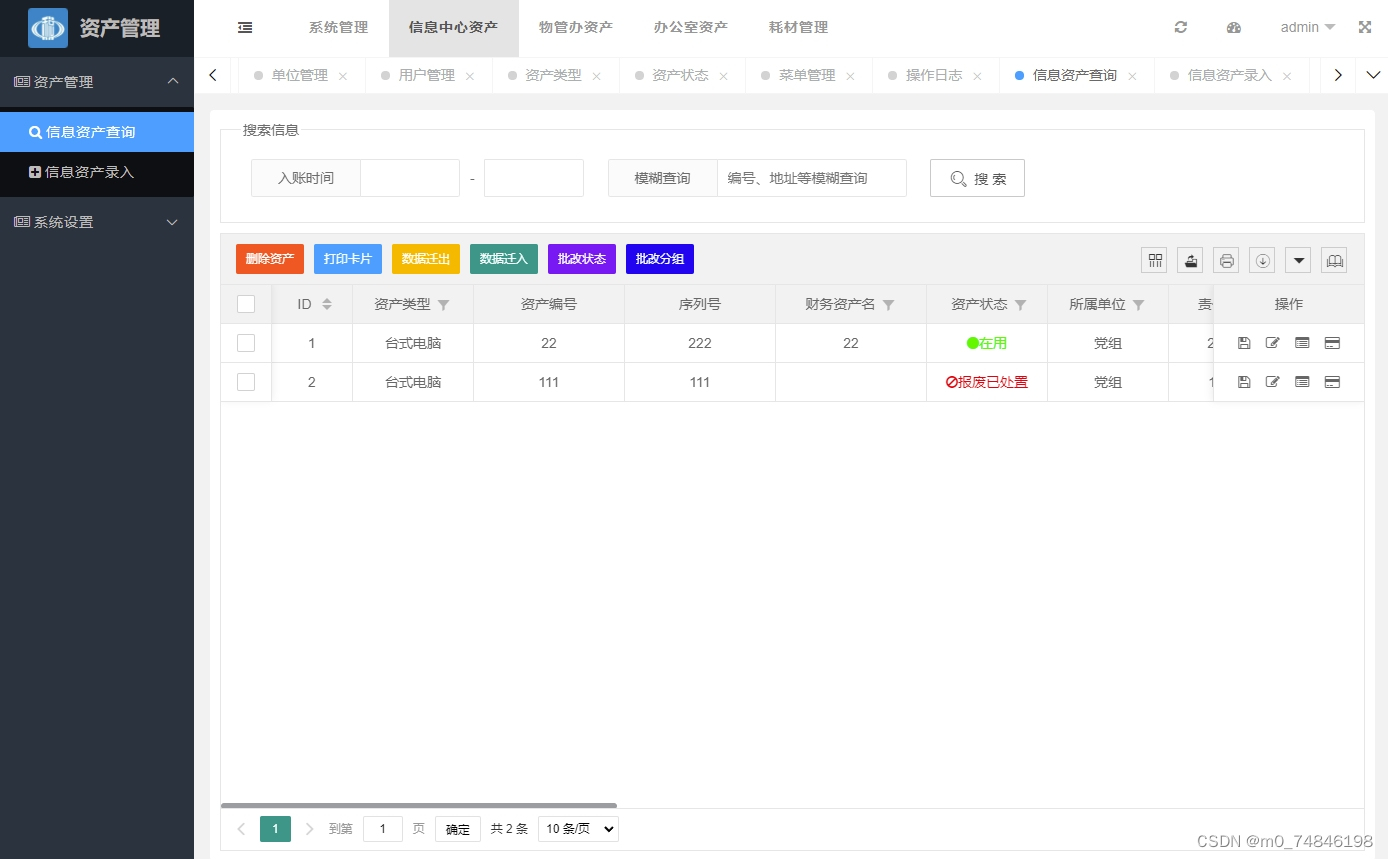
Task: Click the edit pencil icon for row ID 2
Action: 1272,382
